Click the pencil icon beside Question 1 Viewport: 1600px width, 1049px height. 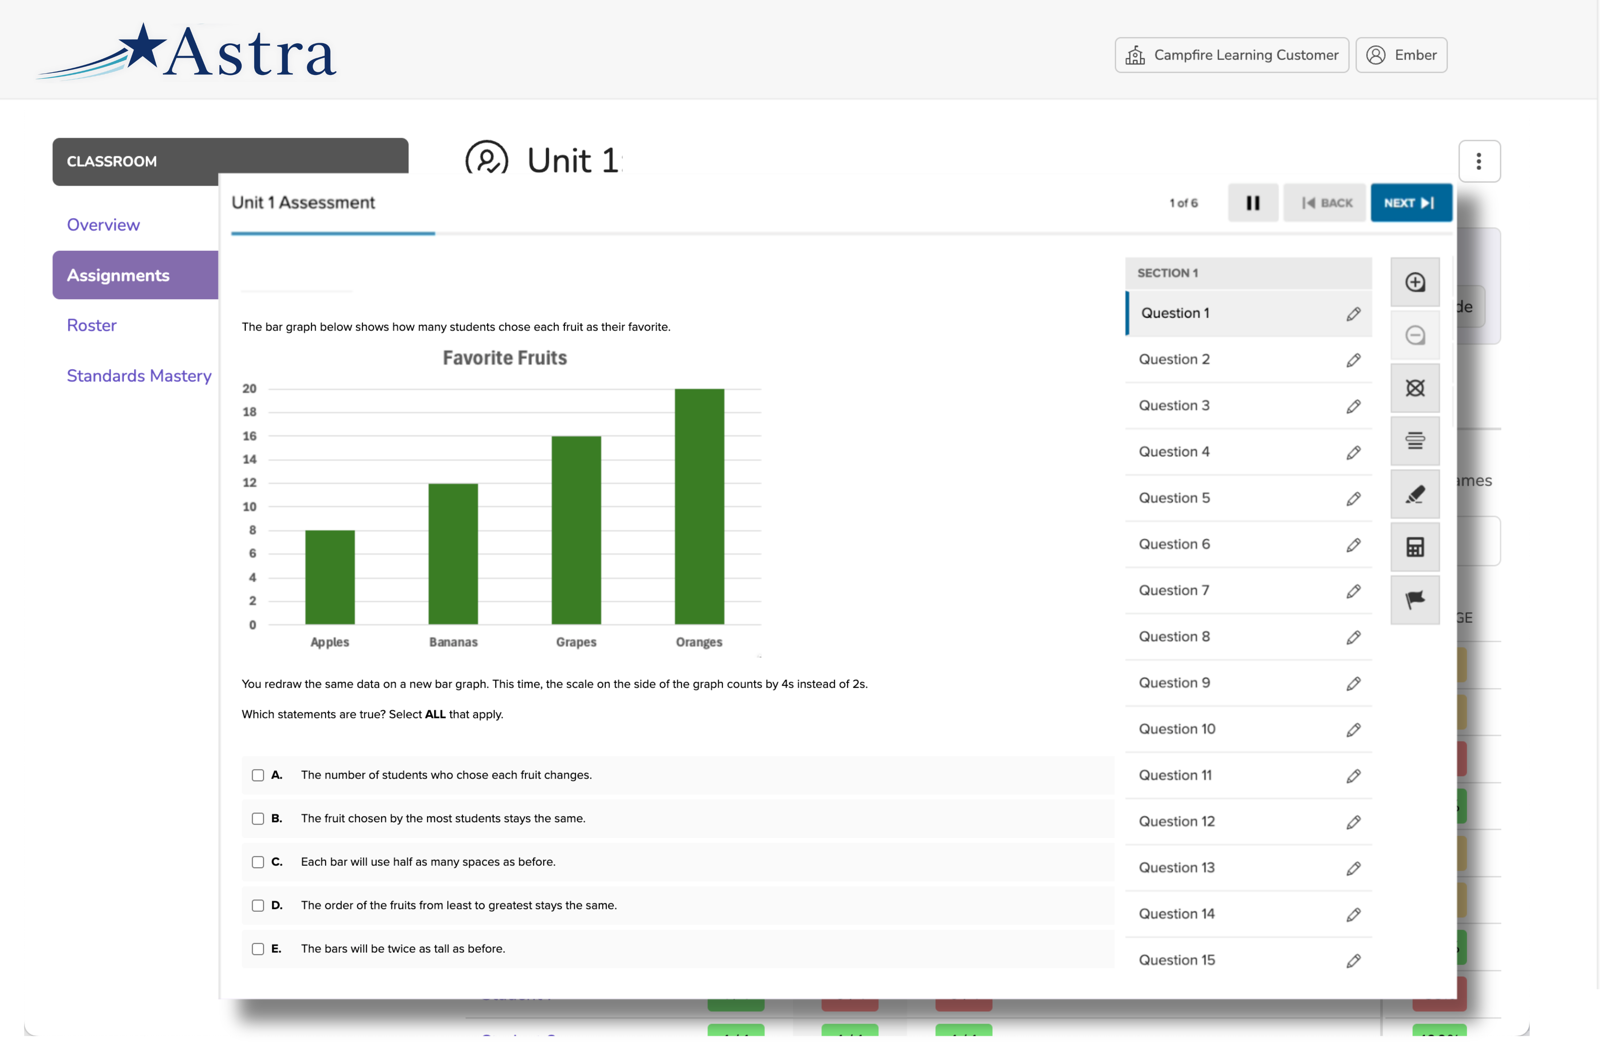tap(1353, 314)
